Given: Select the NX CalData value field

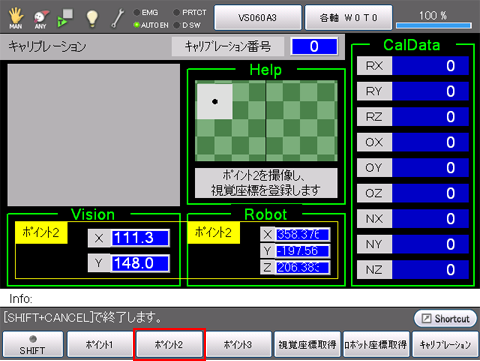Looking at the screenshot, I should pyautogui.click(x=430, y=219).
